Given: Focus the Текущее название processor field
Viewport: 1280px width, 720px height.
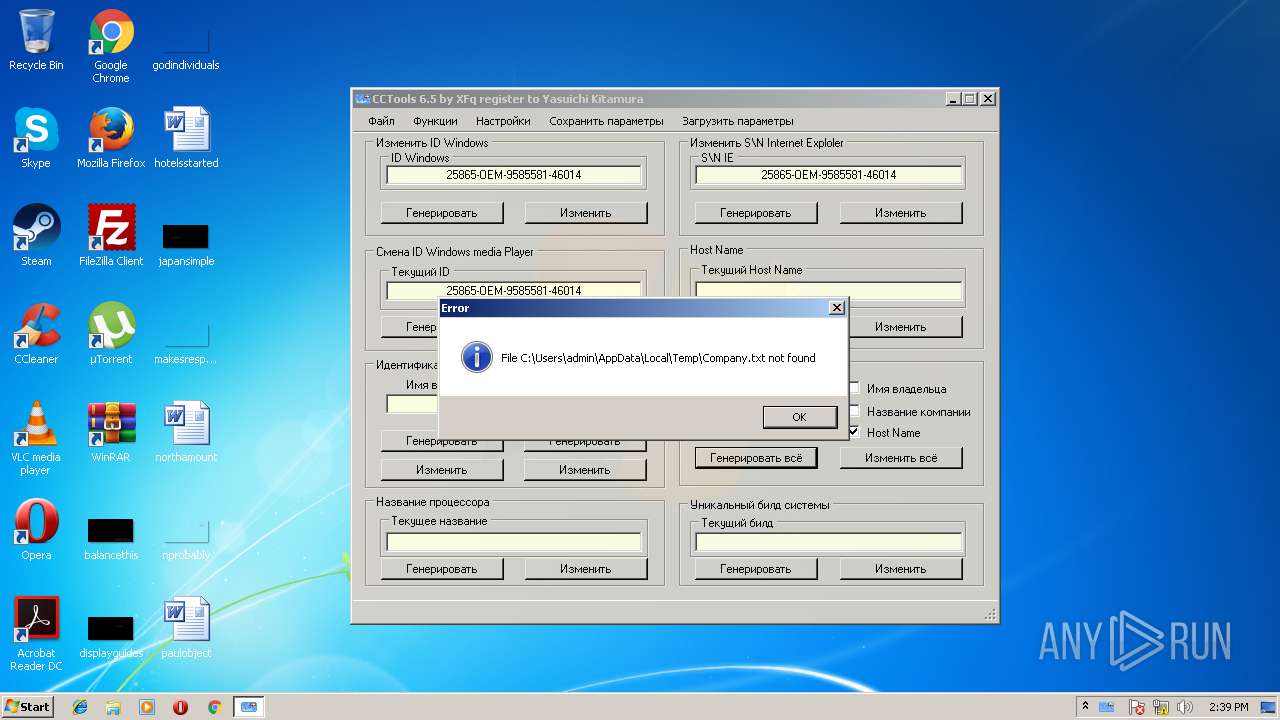Looking at the screenshot, I should click(513, 542).
